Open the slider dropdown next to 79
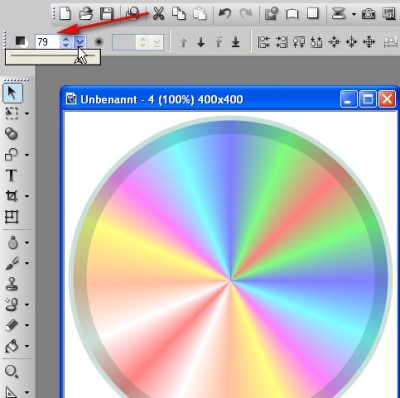The image size is (400, 398). 80,42
